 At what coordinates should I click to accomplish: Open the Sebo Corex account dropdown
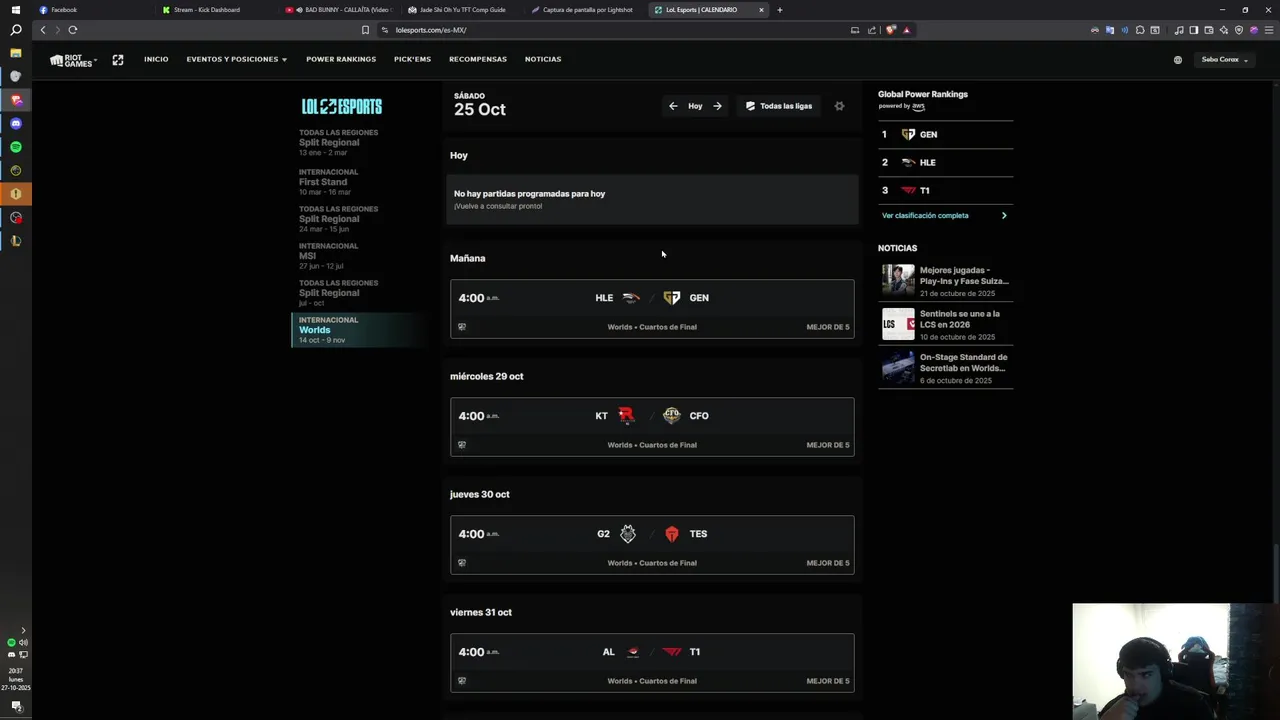(1224, 60)
